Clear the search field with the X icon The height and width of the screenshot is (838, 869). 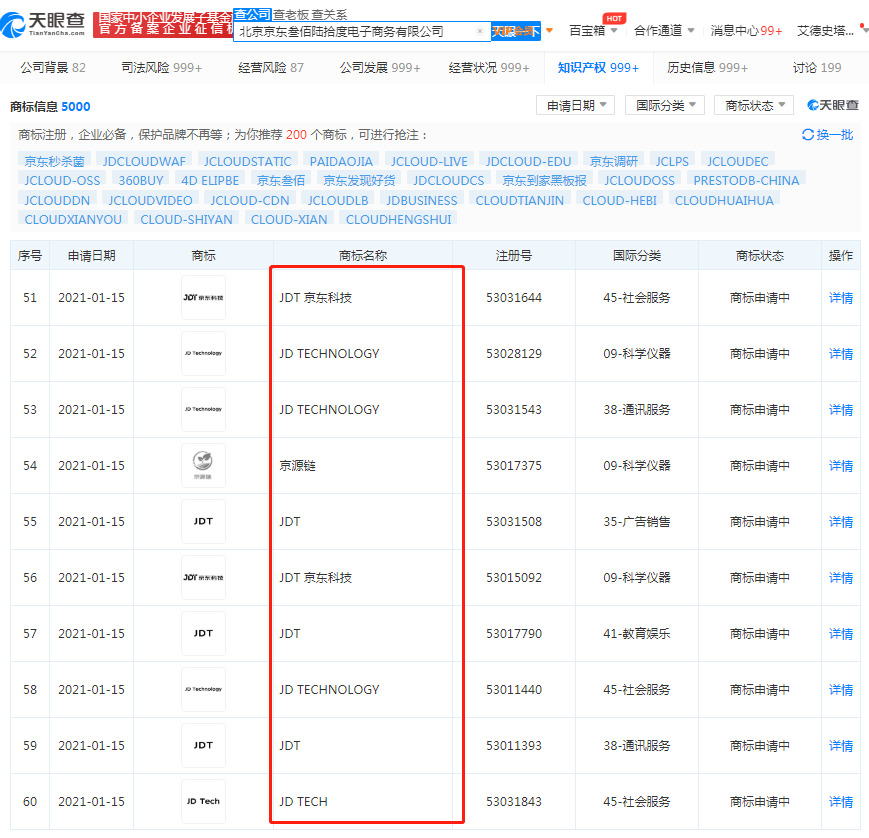pos(480,31)
